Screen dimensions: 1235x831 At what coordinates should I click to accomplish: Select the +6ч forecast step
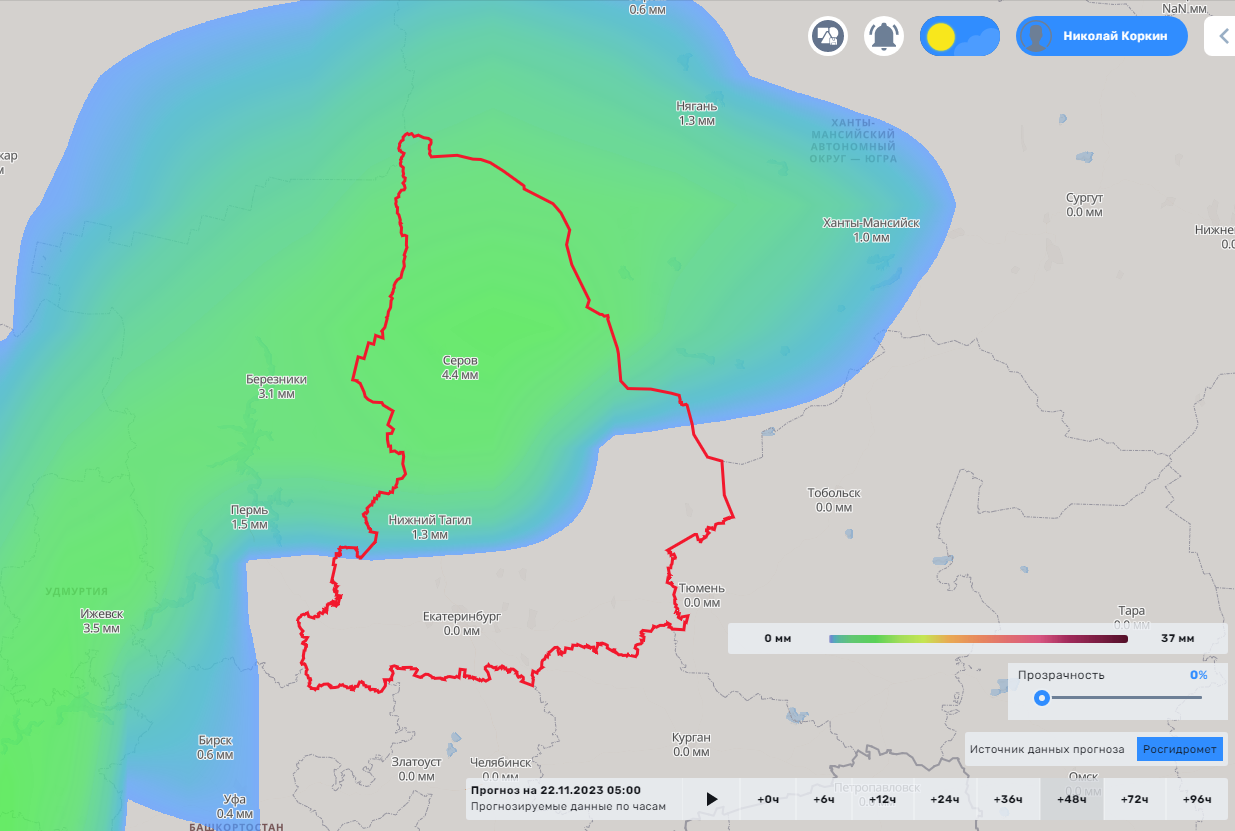click(824, 799)
